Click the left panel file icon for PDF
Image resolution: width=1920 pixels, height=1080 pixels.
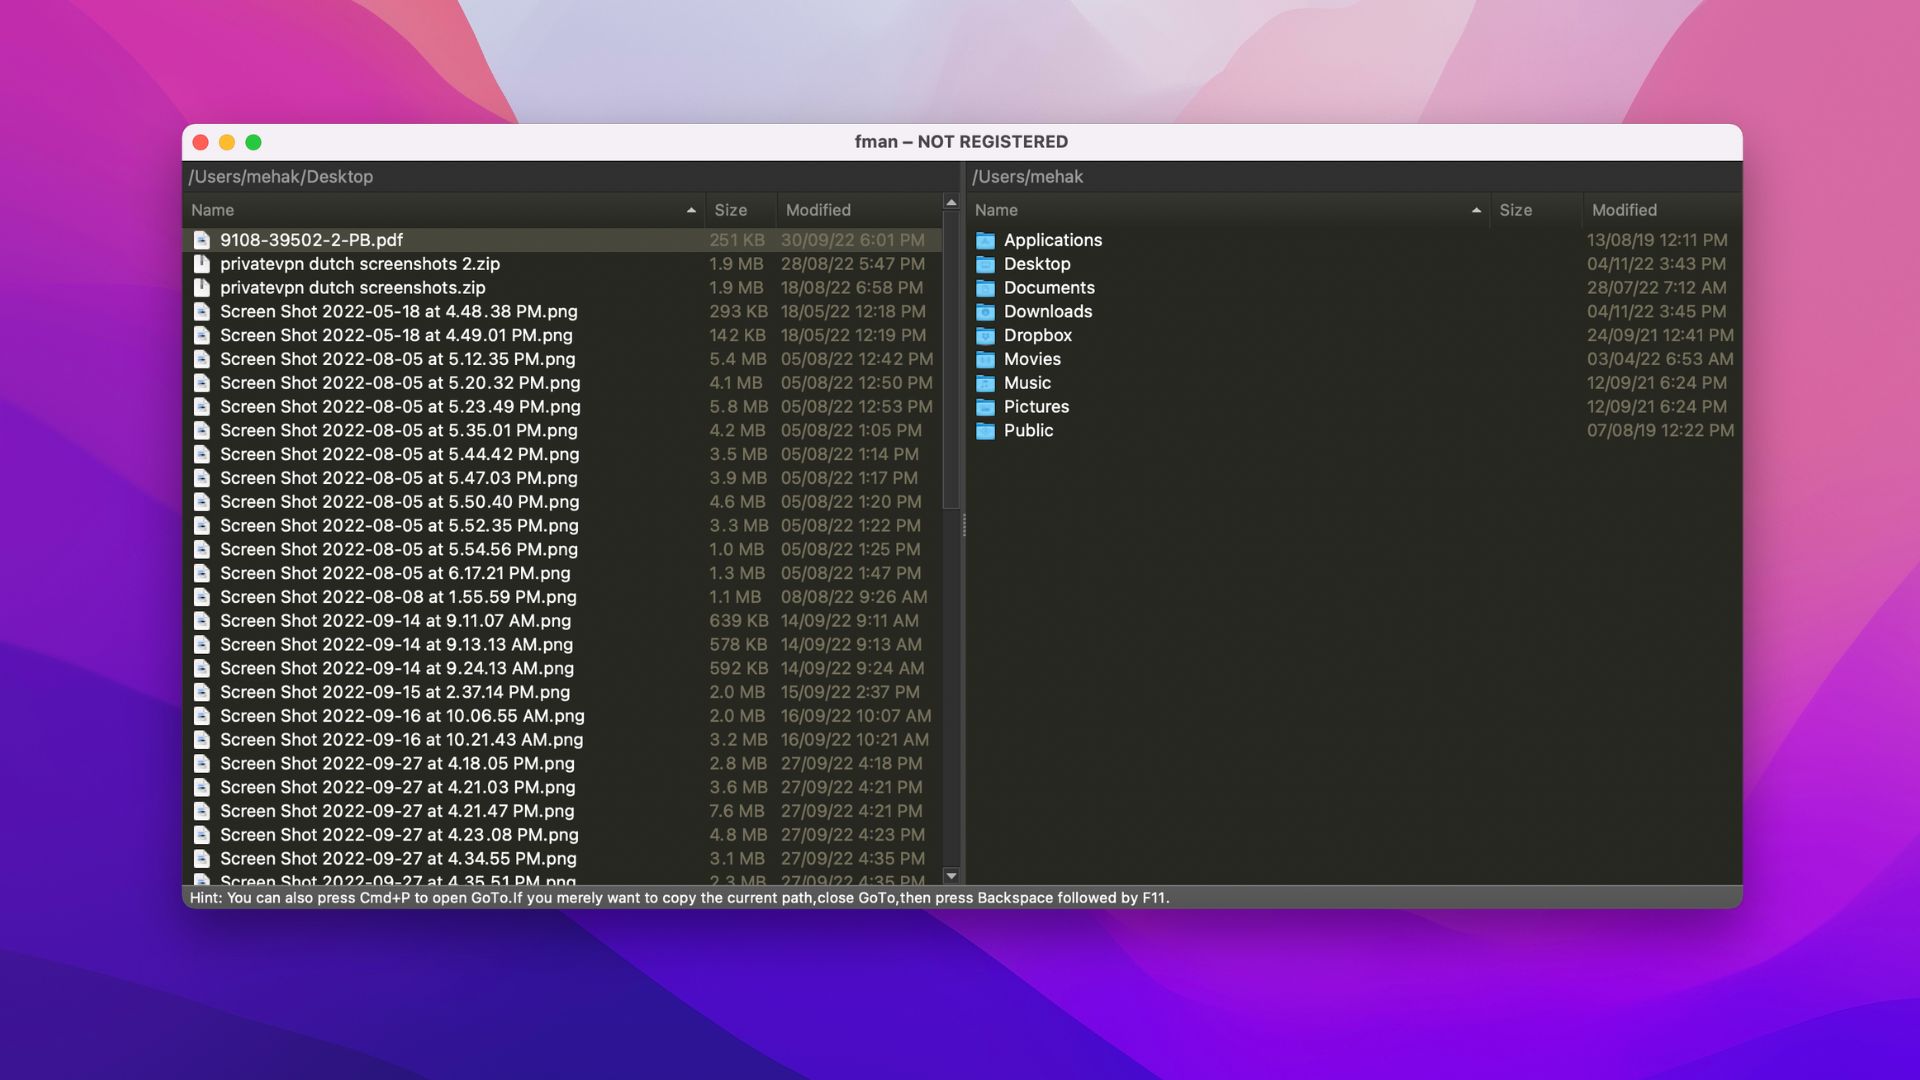pos(200,240)
